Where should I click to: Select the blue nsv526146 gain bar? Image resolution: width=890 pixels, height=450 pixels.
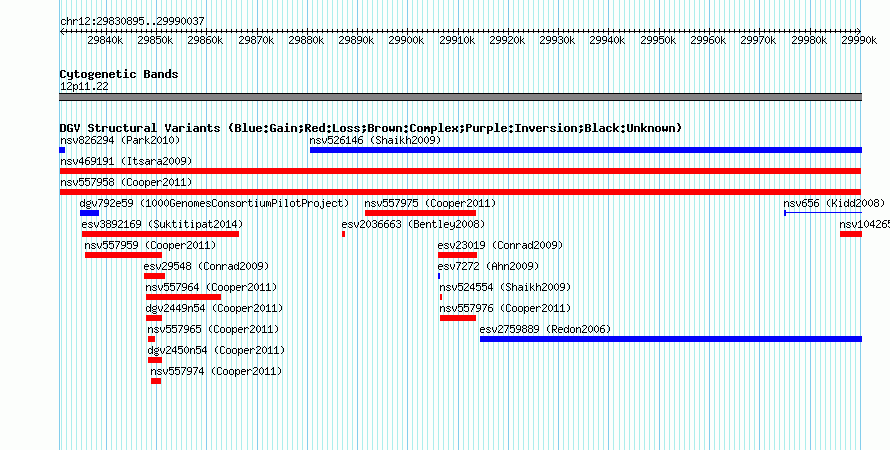click(586, 150)
